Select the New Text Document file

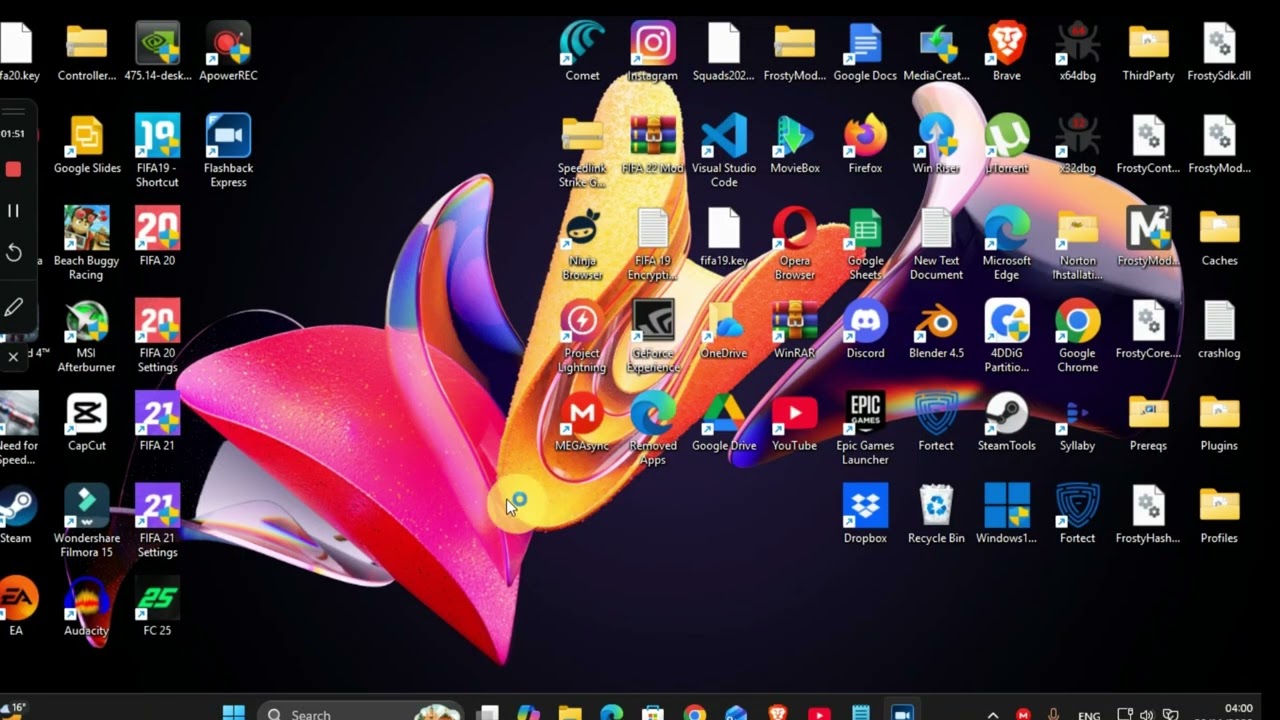pos(936,243)
